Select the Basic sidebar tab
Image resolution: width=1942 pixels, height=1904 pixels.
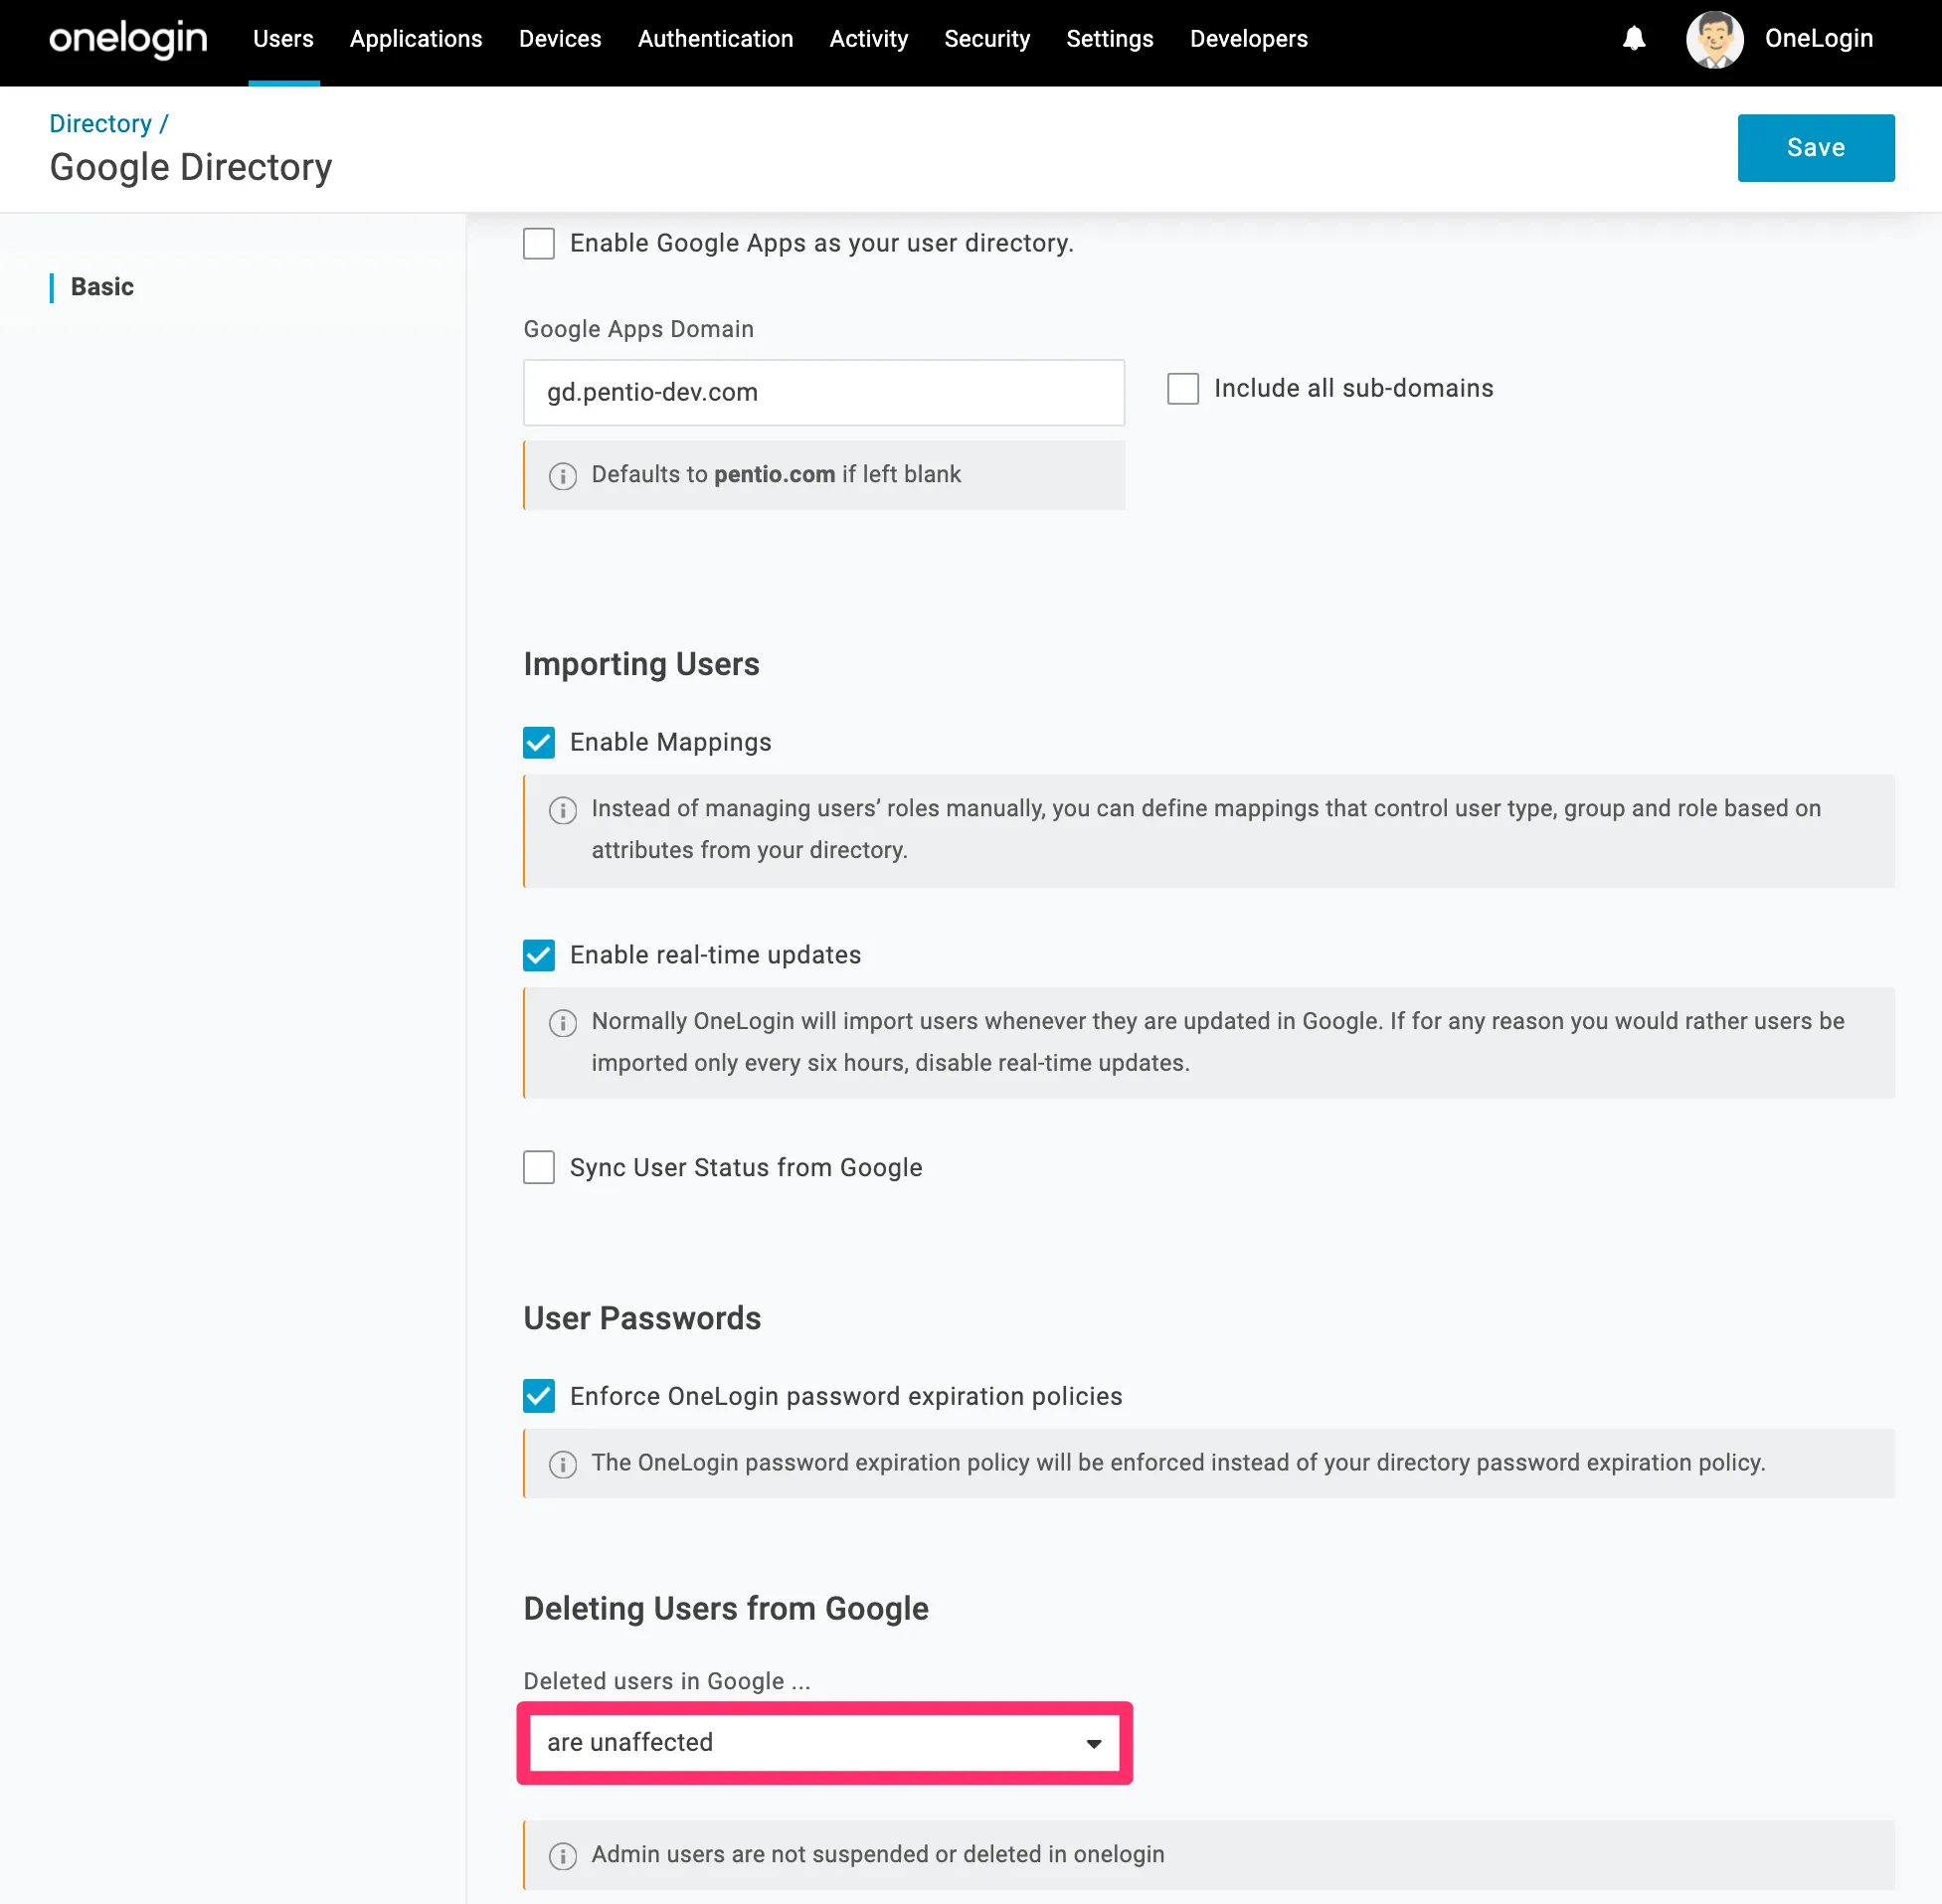(x=102, y=287)
